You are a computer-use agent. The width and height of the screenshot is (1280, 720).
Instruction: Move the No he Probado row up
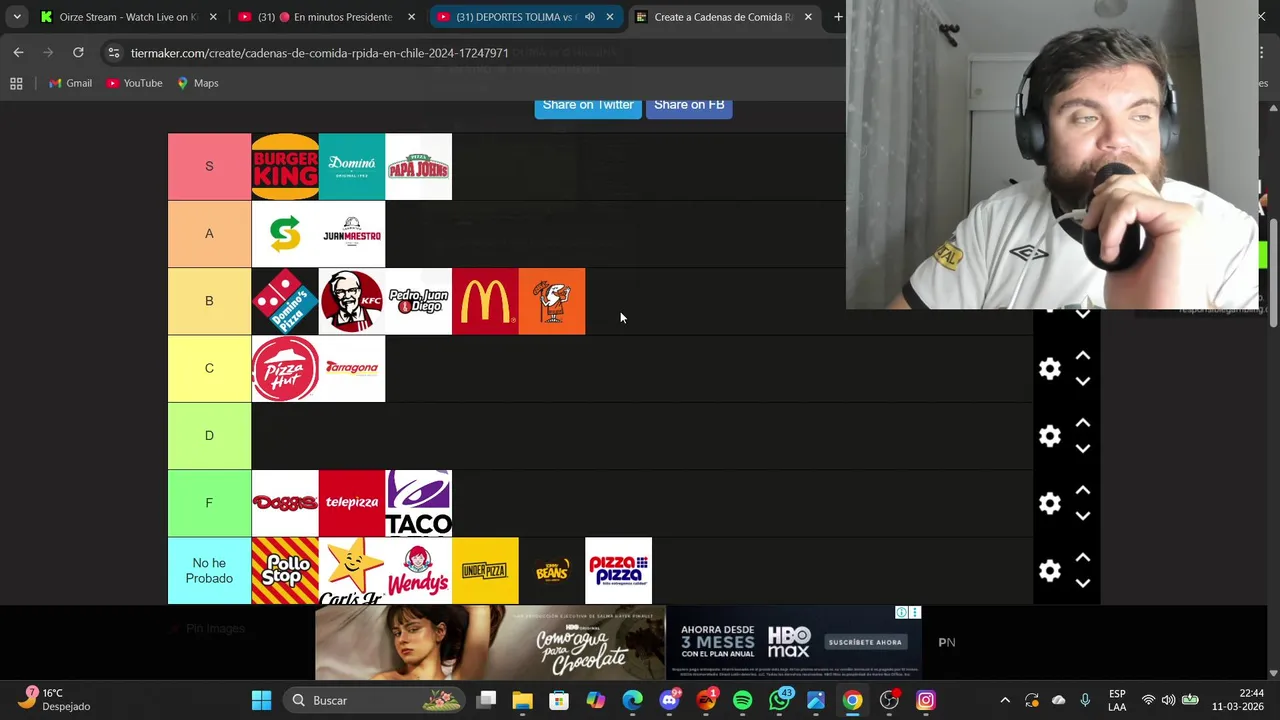coord(1082,557)
